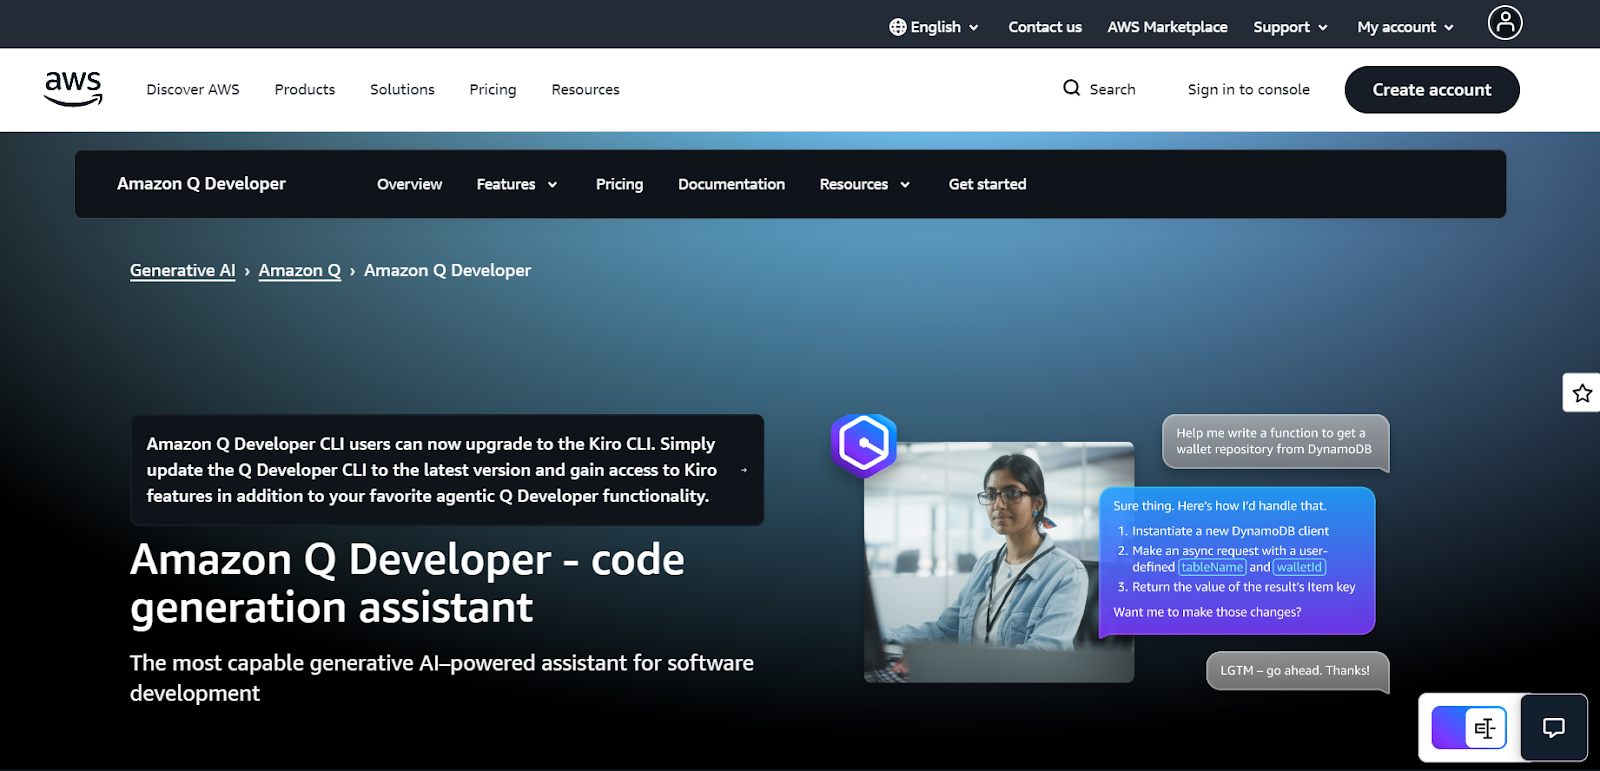Expand the Support dropdown
This screenshot has width=1600, height=771.
click(x=1290, y=27)
